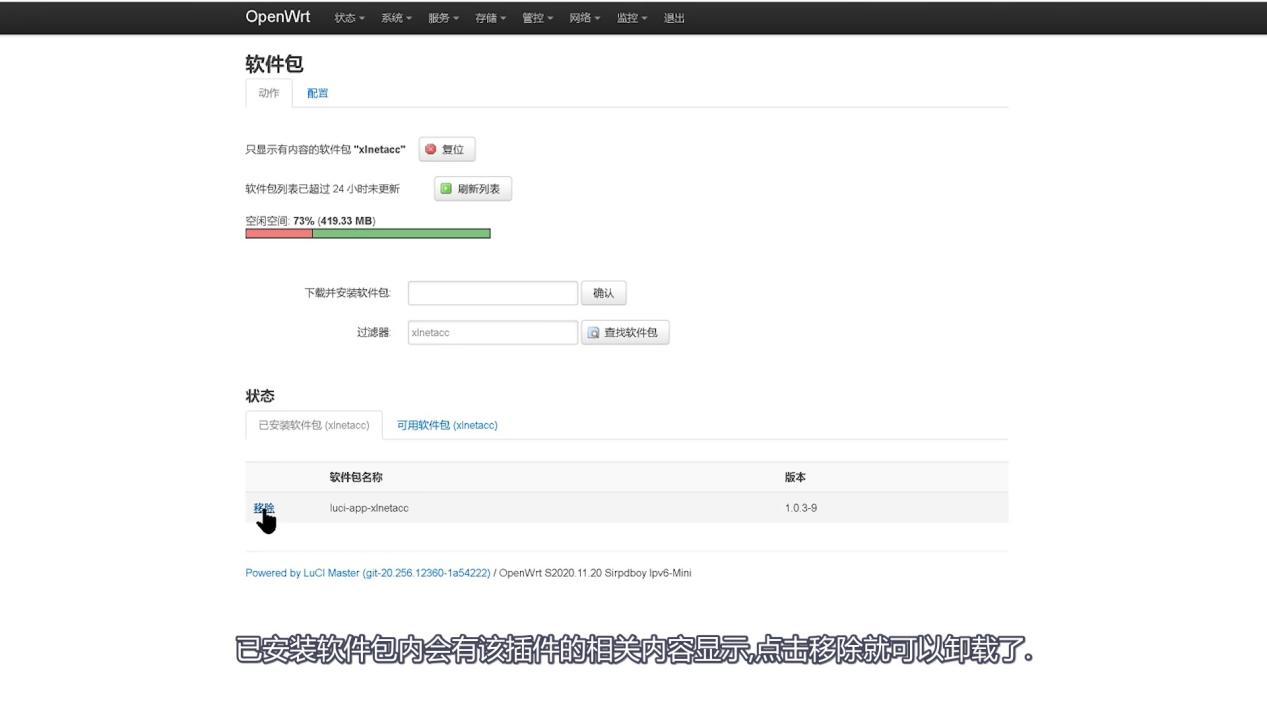
Task: Select the 已安装软件包 tab
Action: click(313, 424)
